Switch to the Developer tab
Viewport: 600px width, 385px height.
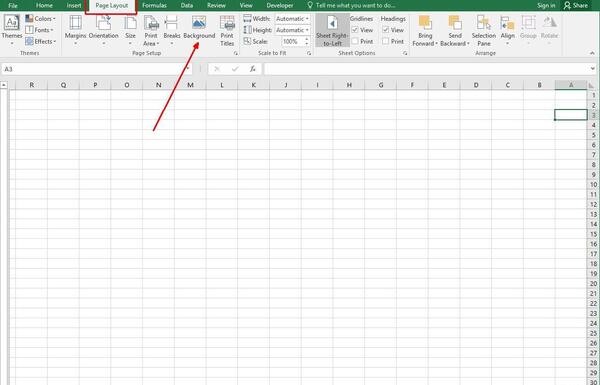point(280,5)
